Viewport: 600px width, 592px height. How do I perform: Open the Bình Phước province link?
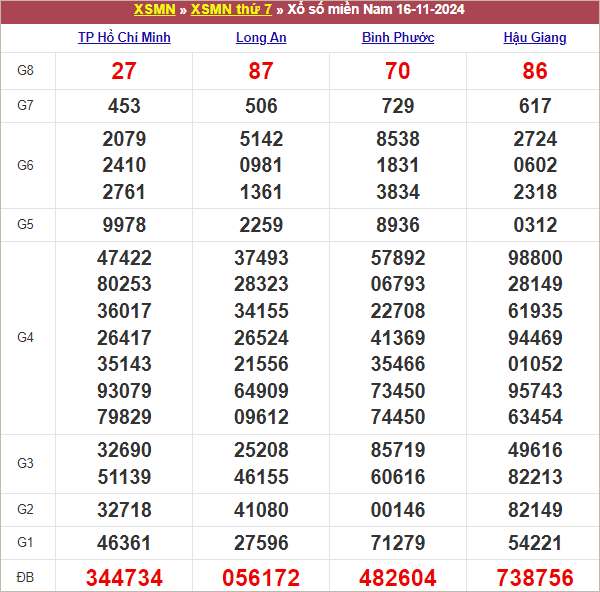(398, 38)
